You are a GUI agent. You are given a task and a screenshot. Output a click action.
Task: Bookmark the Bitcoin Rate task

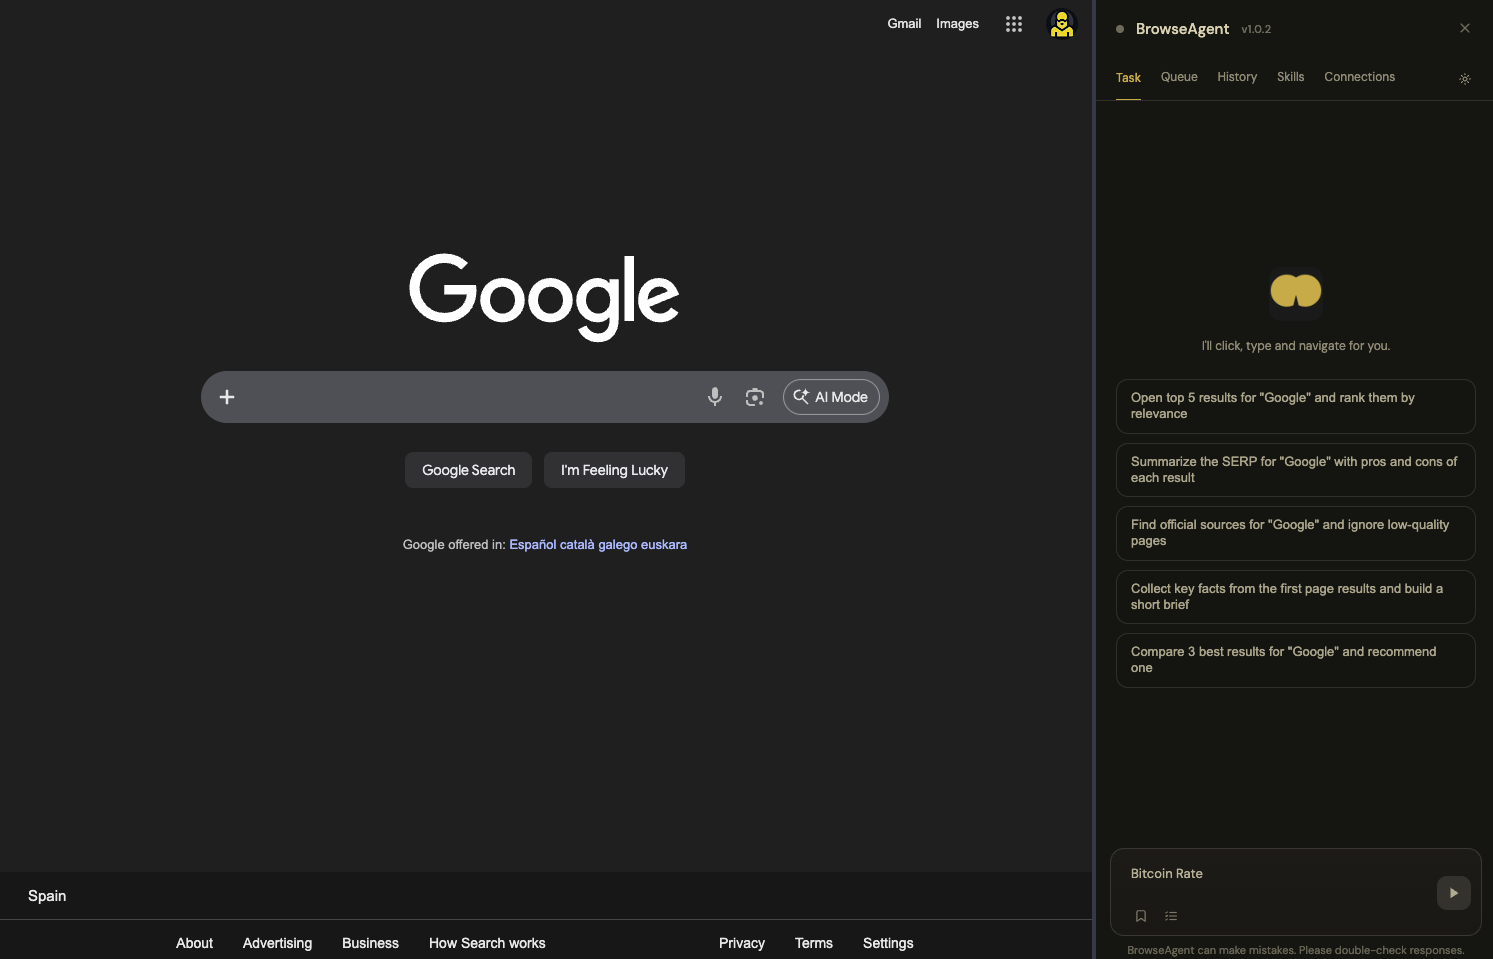1141,915
